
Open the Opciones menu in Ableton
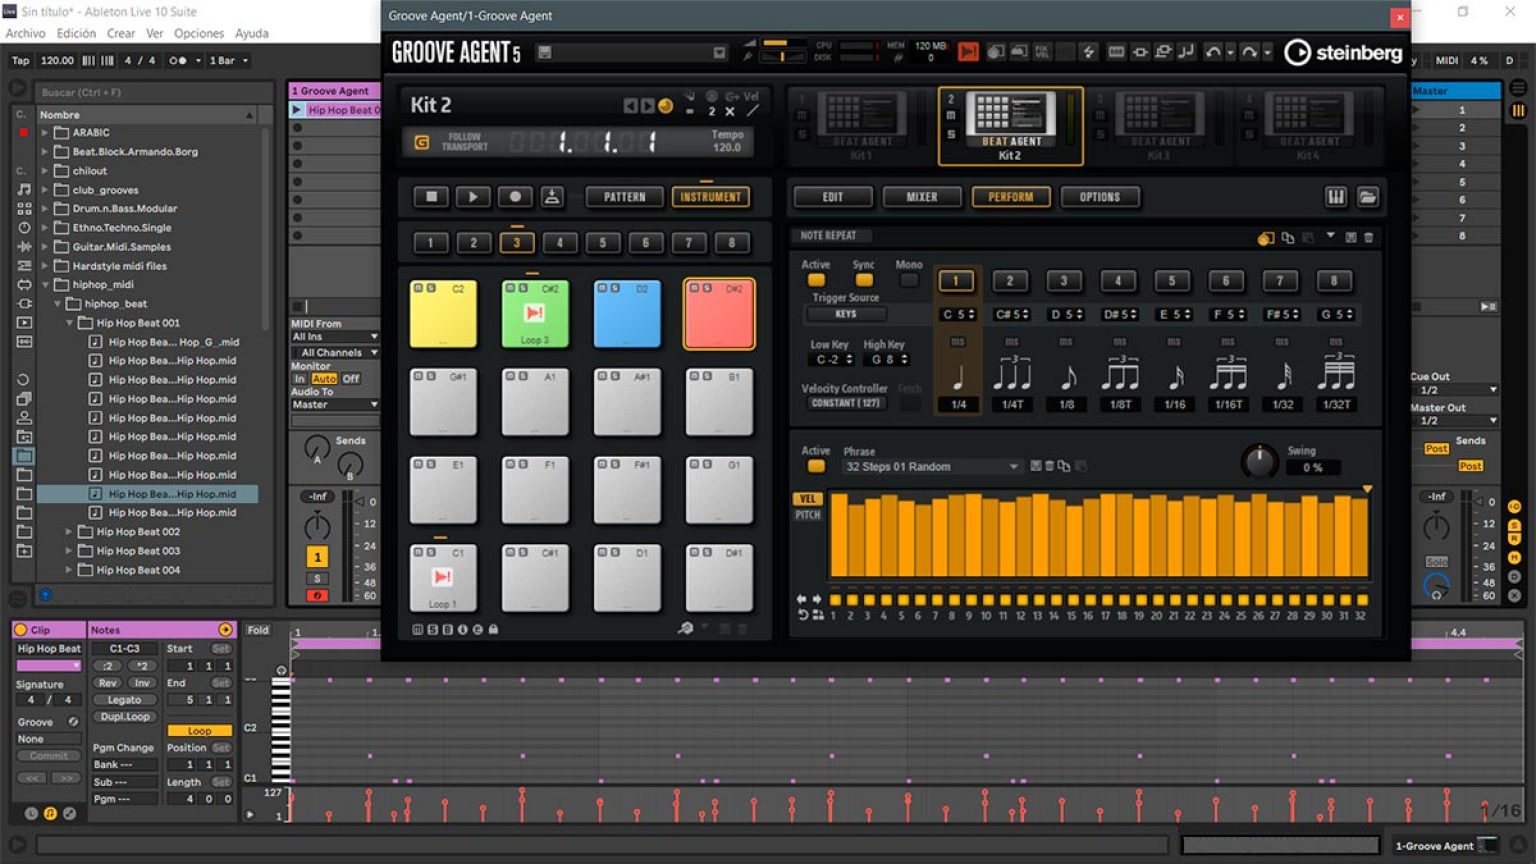pos(198,33)
